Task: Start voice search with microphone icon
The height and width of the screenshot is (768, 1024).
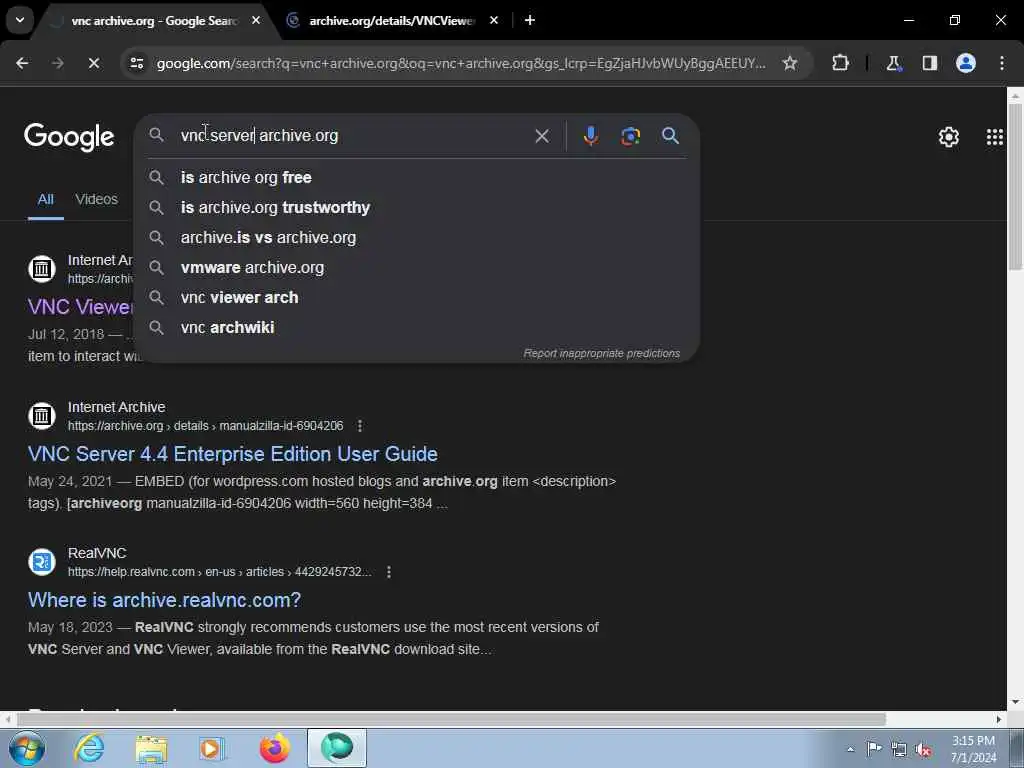Action: [x=590, y=136]
